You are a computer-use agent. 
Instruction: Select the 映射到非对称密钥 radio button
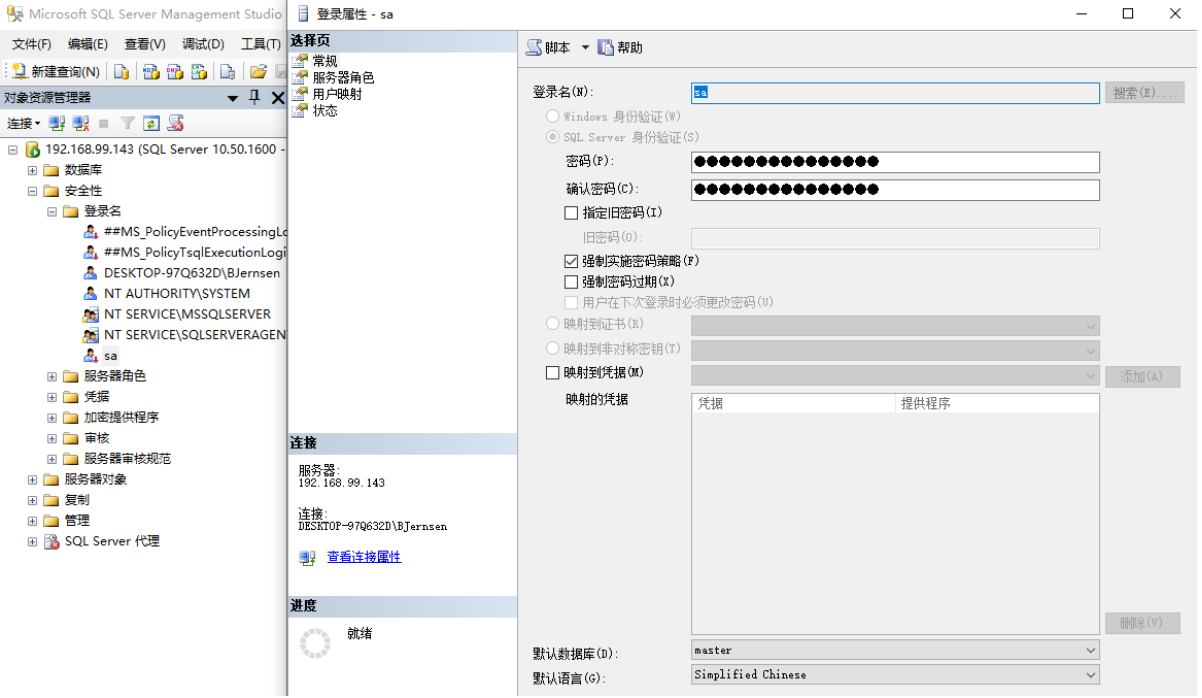click(x=552, y=348)
